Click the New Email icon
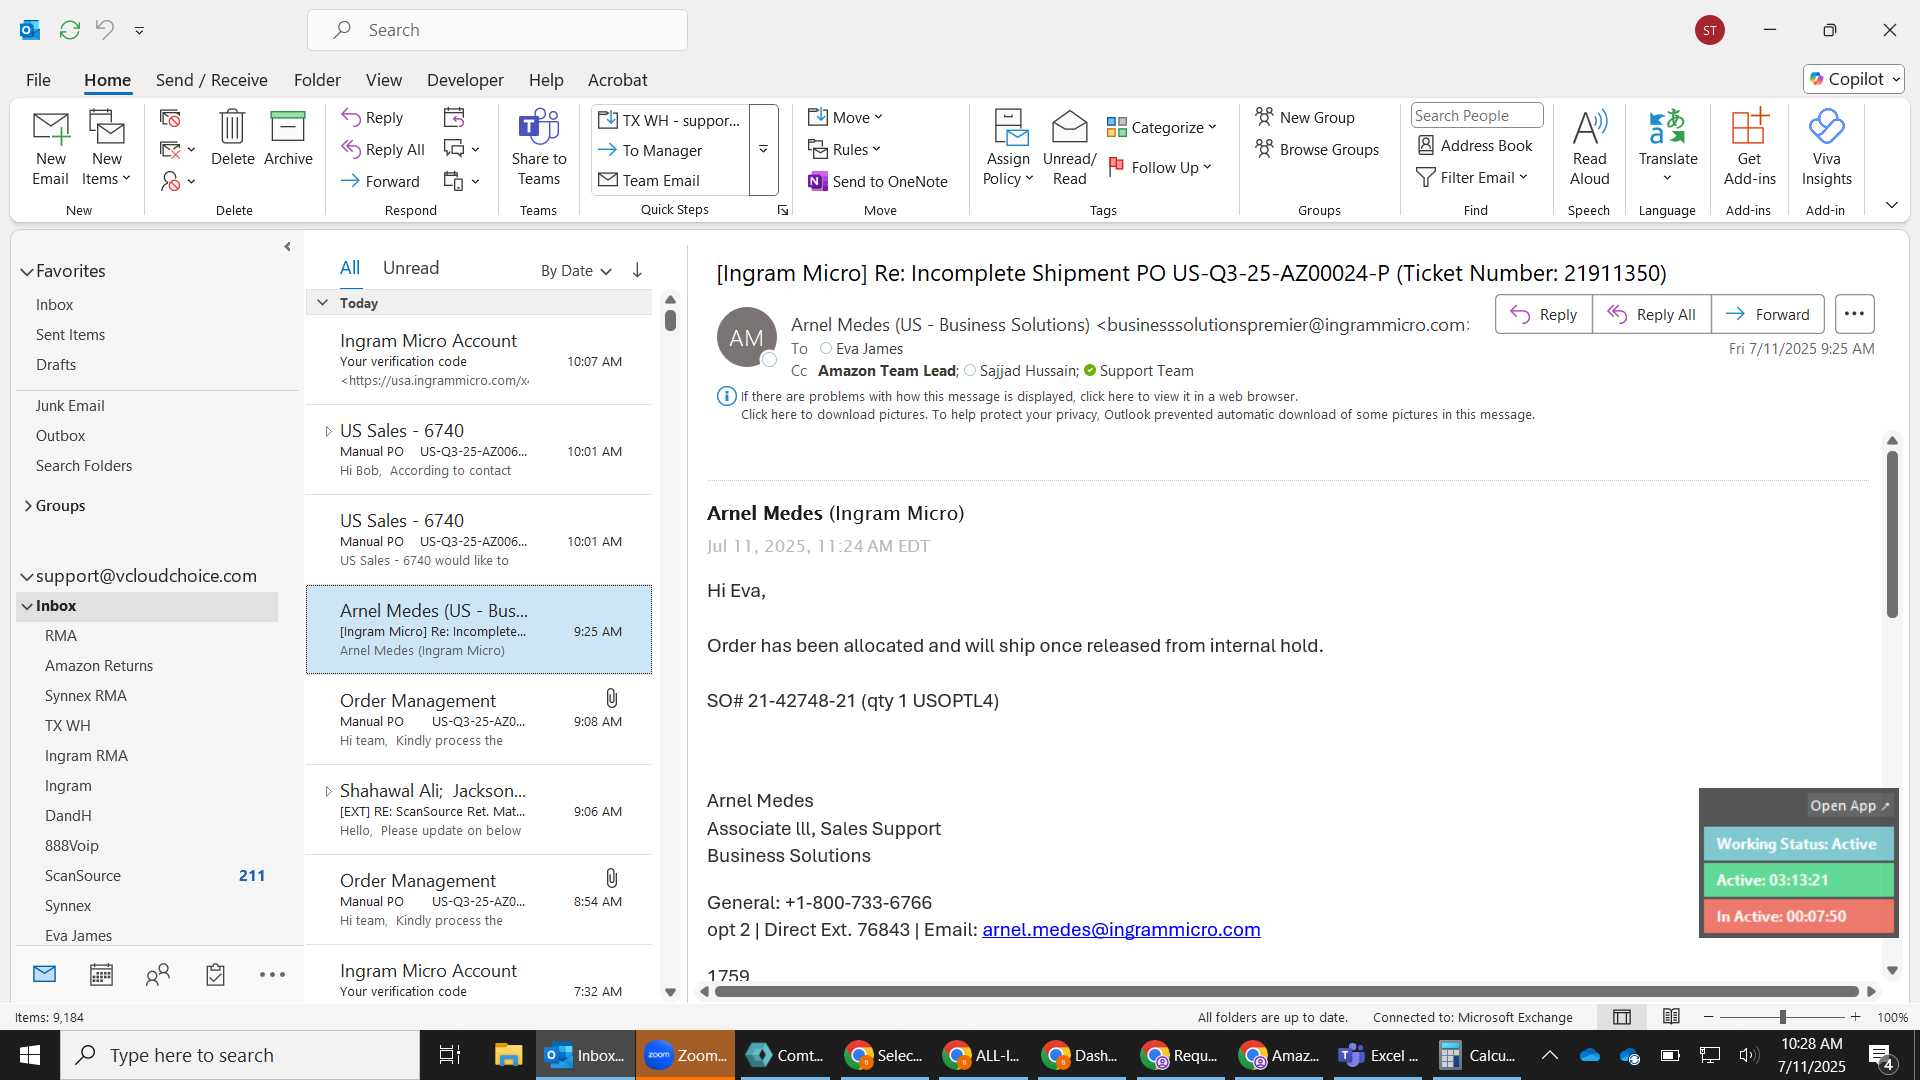This screenshot has height=1080, width=1920. click(x=50, y=128)
